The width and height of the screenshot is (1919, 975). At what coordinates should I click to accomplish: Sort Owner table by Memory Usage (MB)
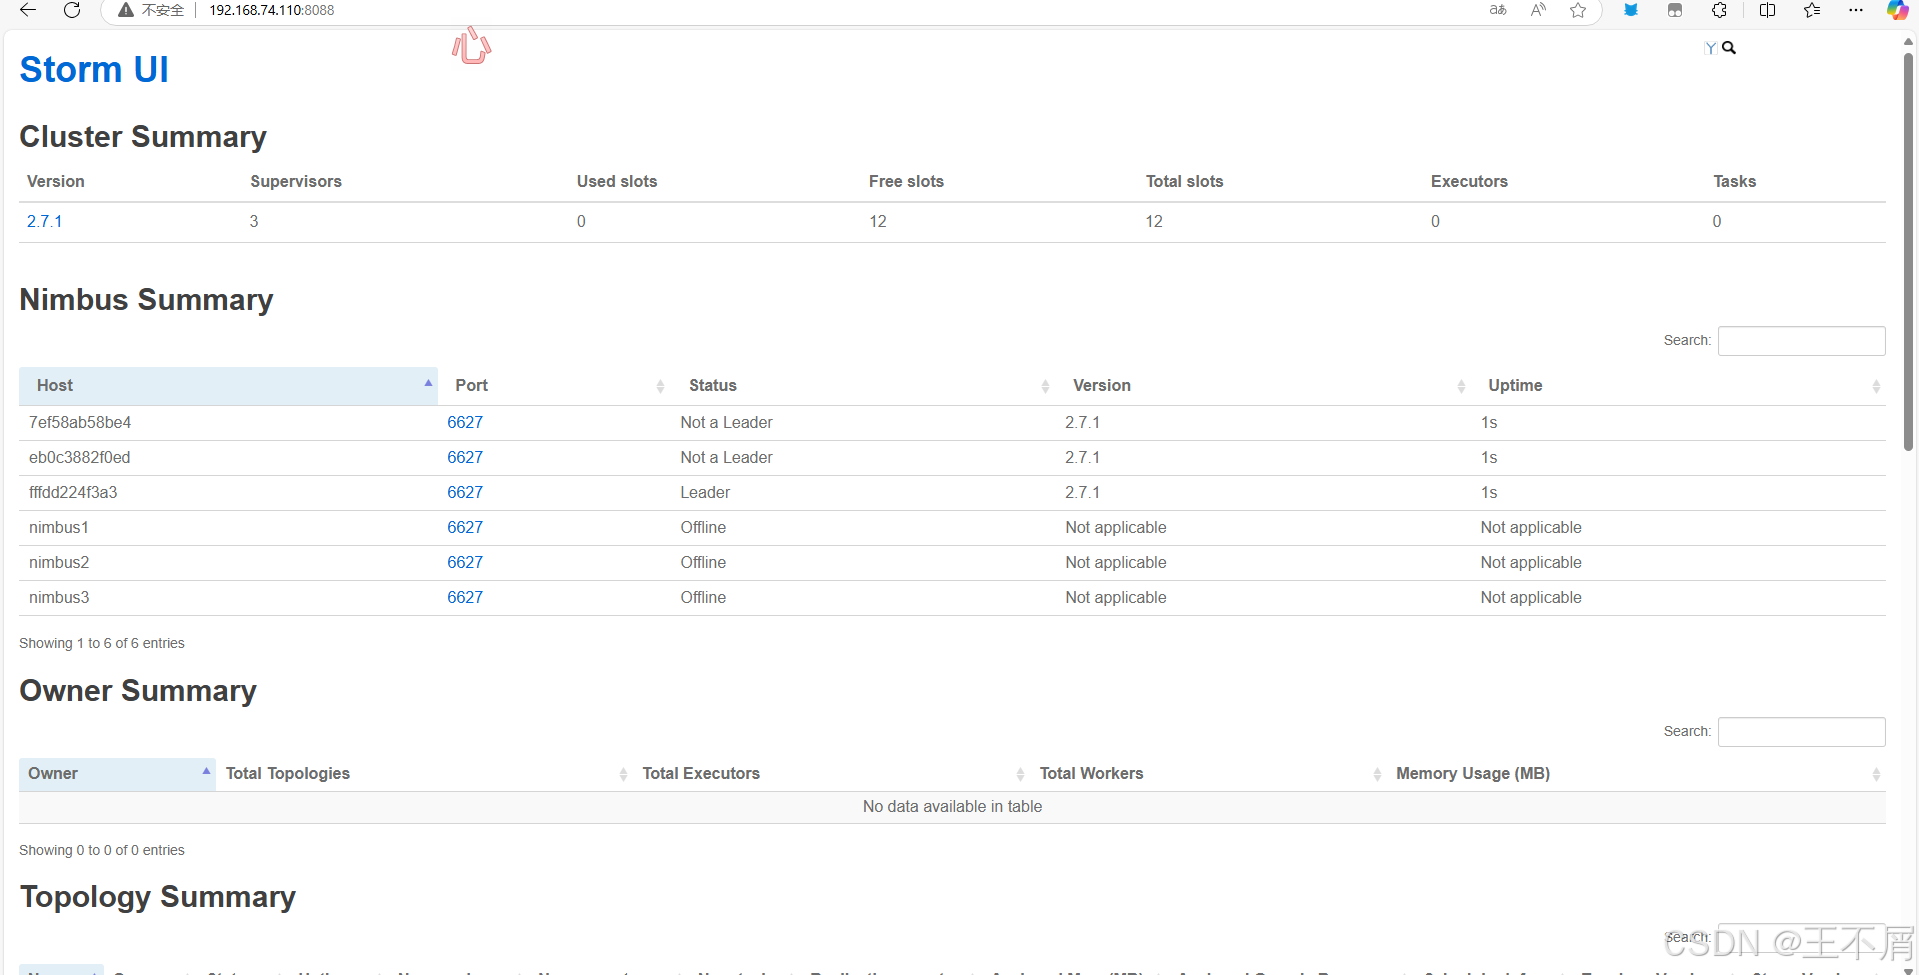[x=1637, y=774]
